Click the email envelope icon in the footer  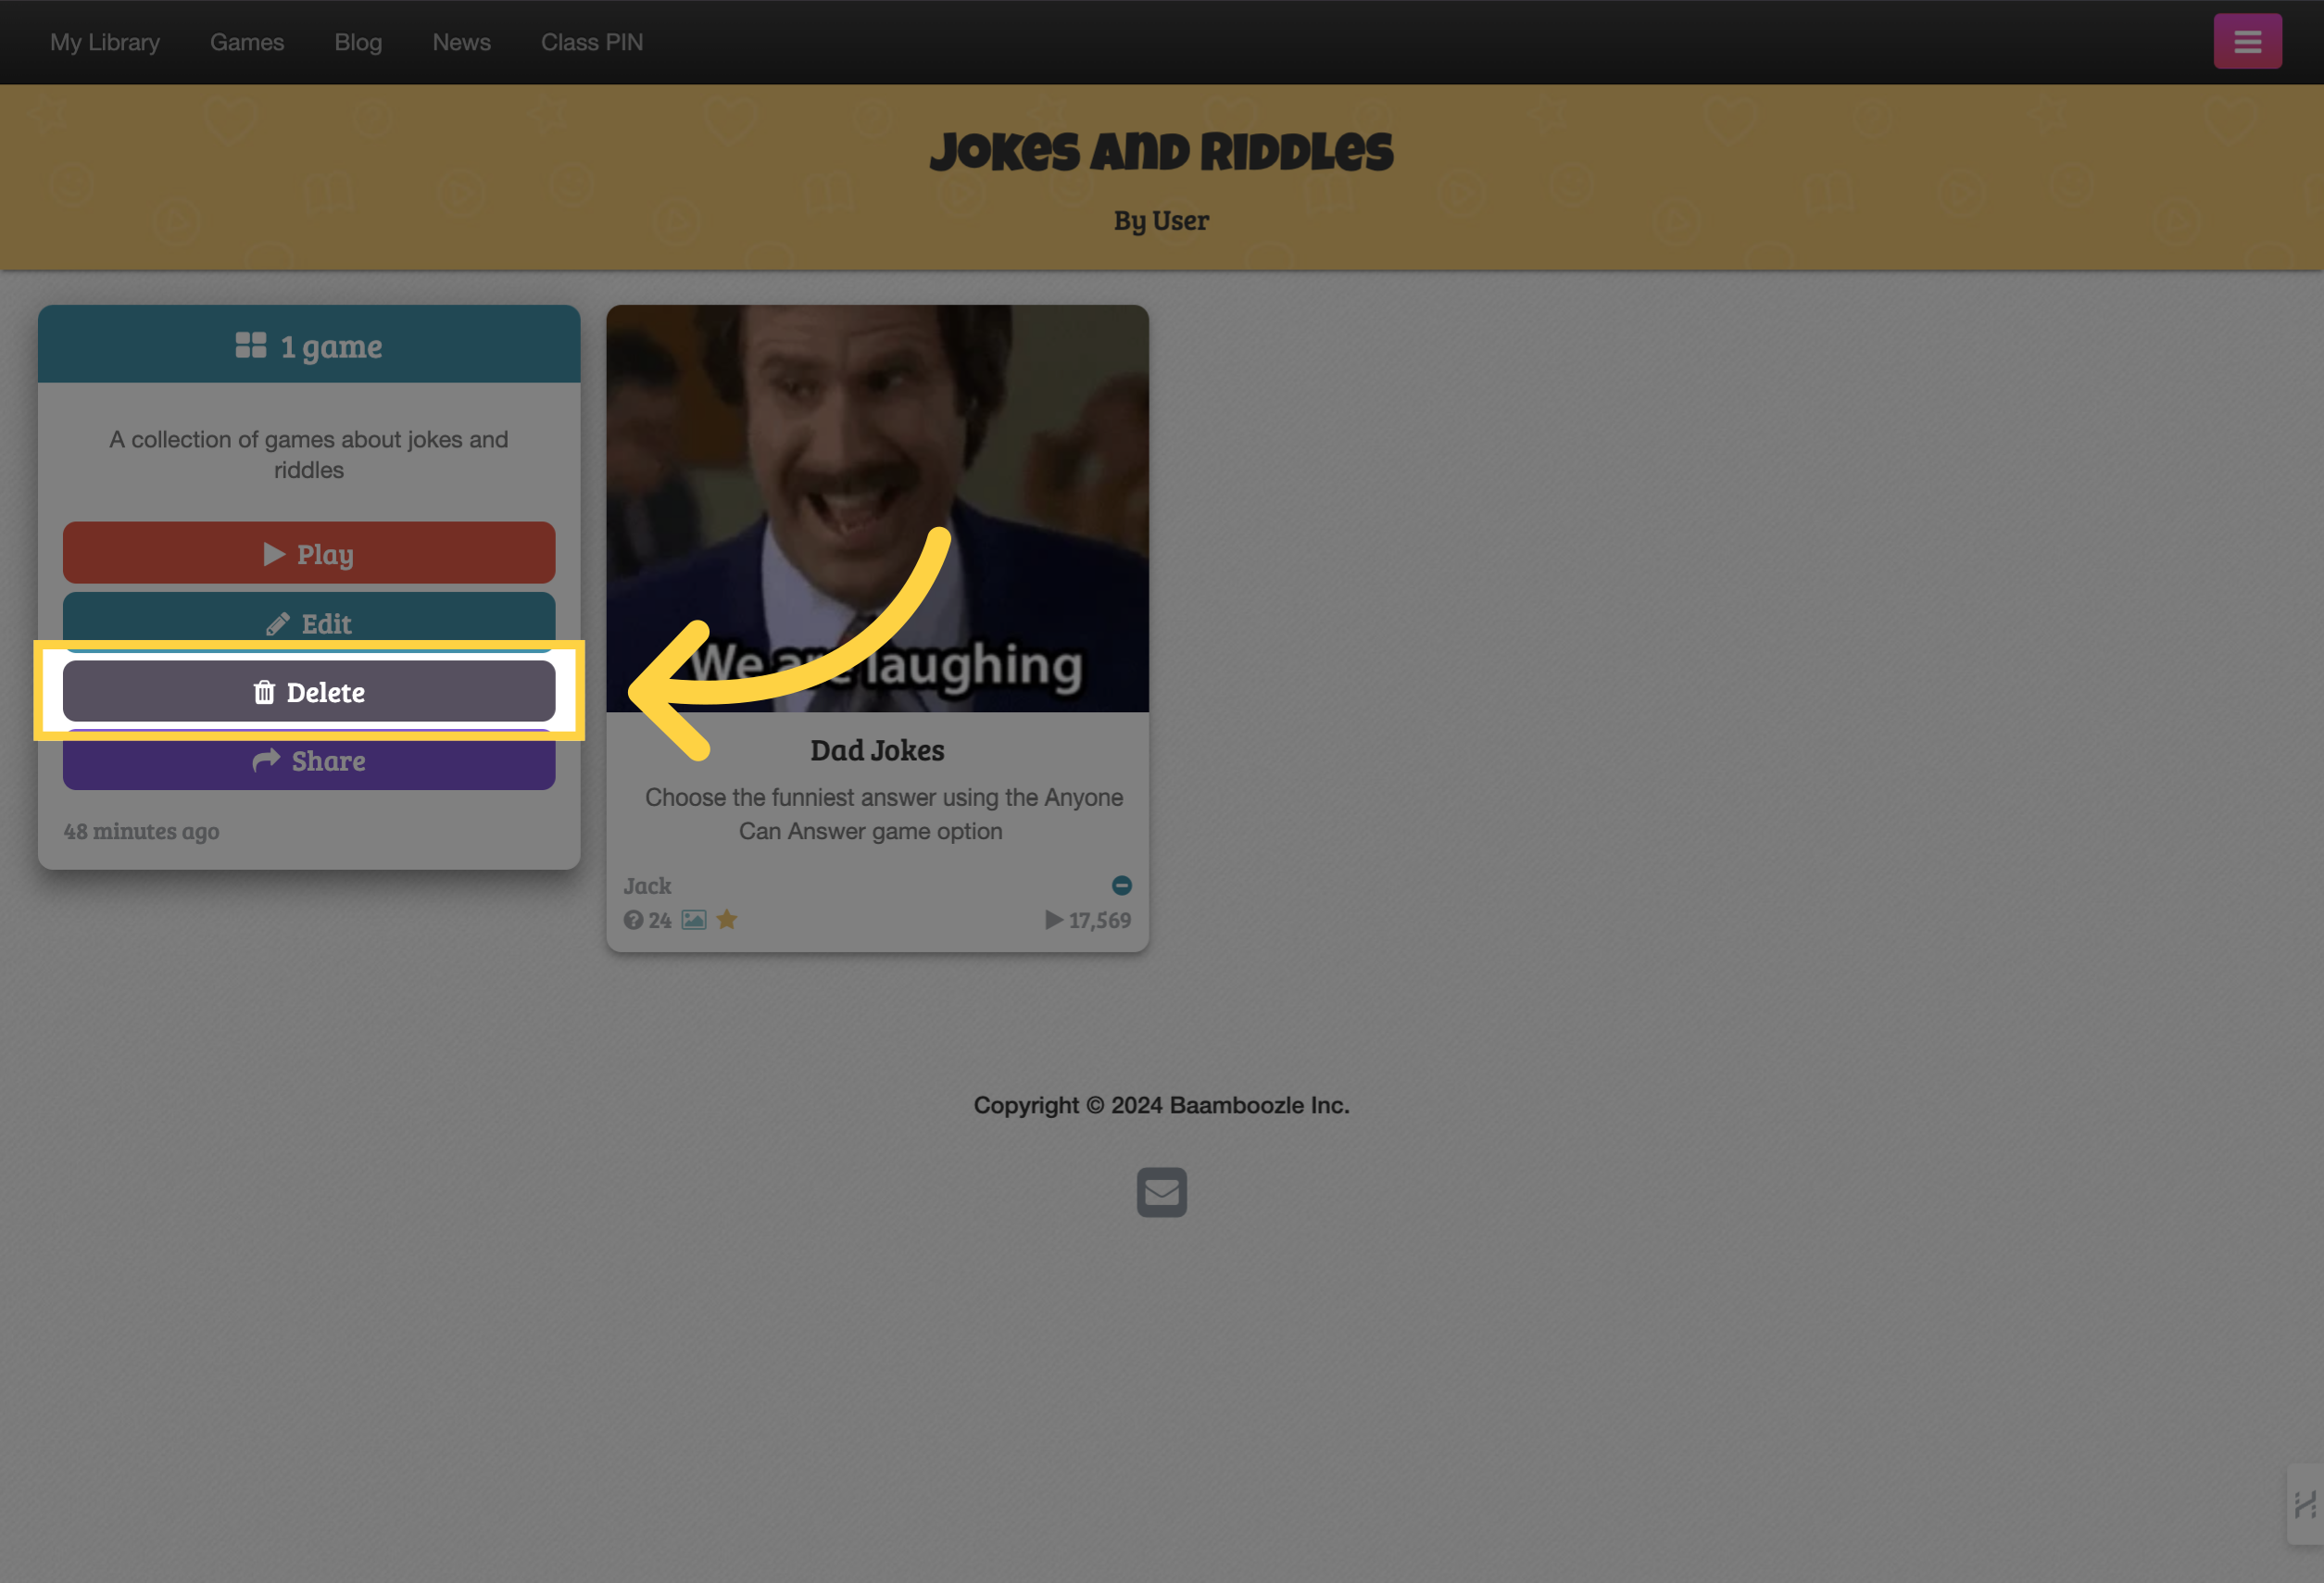coord(1162,1192)
